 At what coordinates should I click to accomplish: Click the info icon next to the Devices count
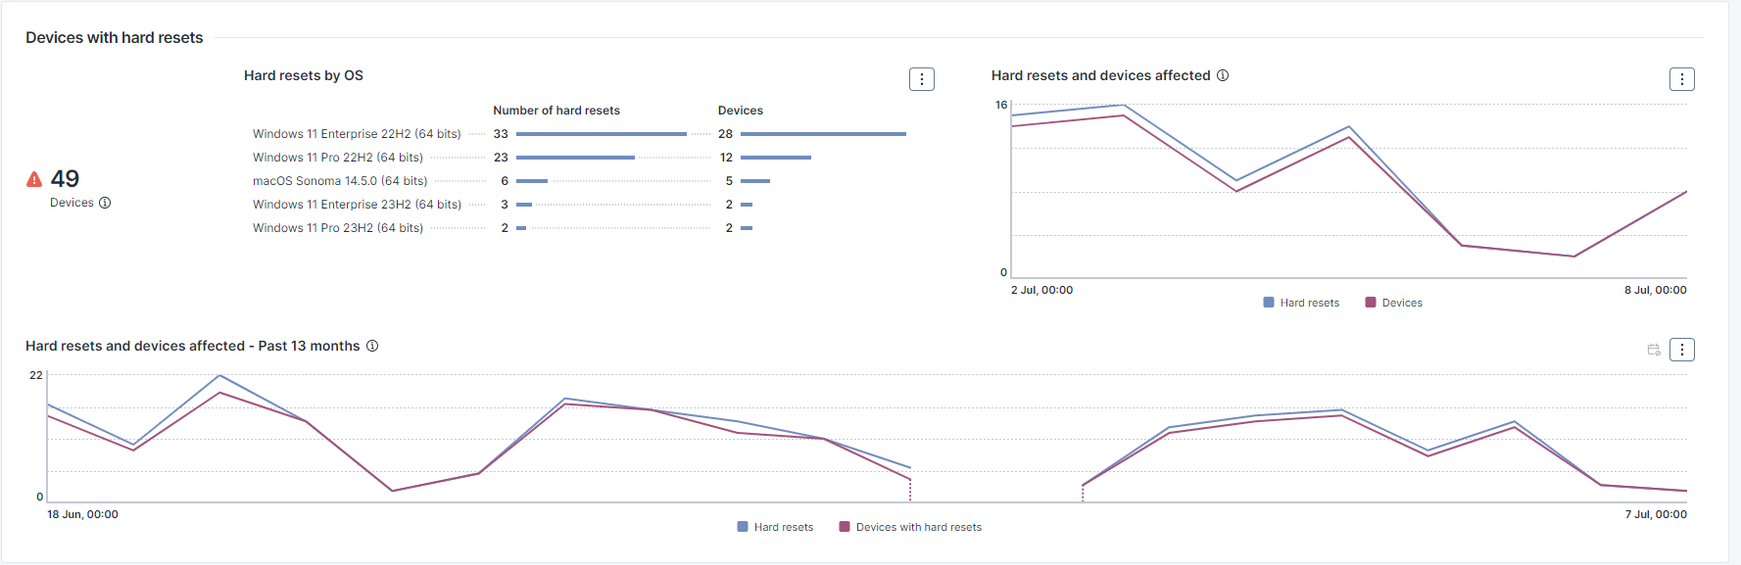coord(105,203)
